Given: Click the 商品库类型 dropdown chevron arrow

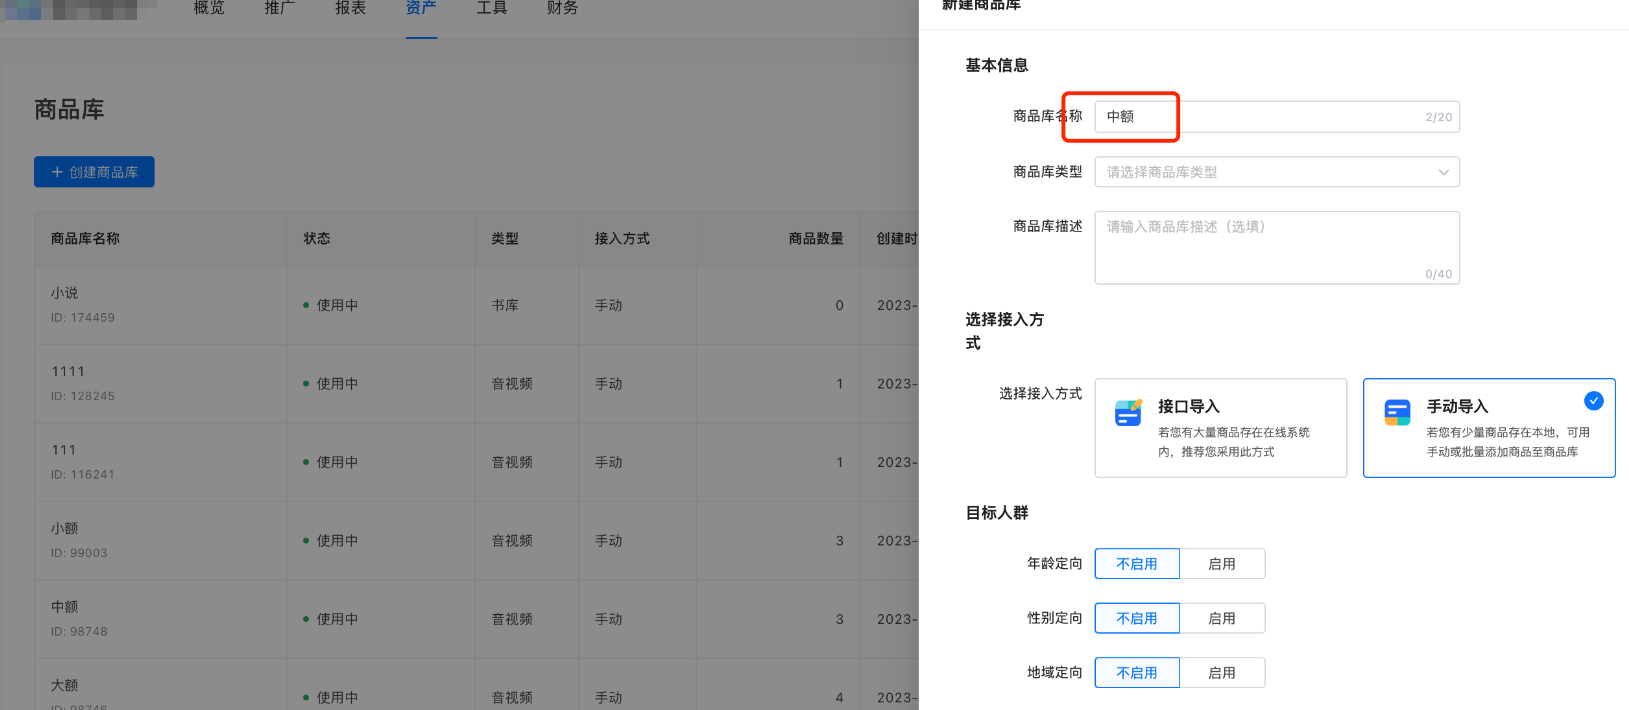Looking at the screenshot, I should (x=1443, y=172).
